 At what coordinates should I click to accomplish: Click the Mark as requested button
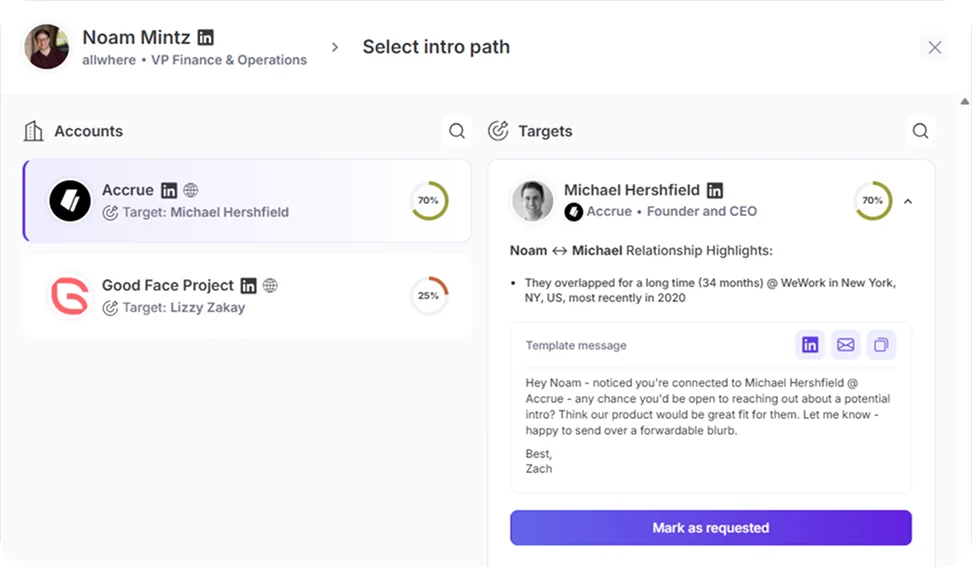pyautogui.click(x=710, y=527)
